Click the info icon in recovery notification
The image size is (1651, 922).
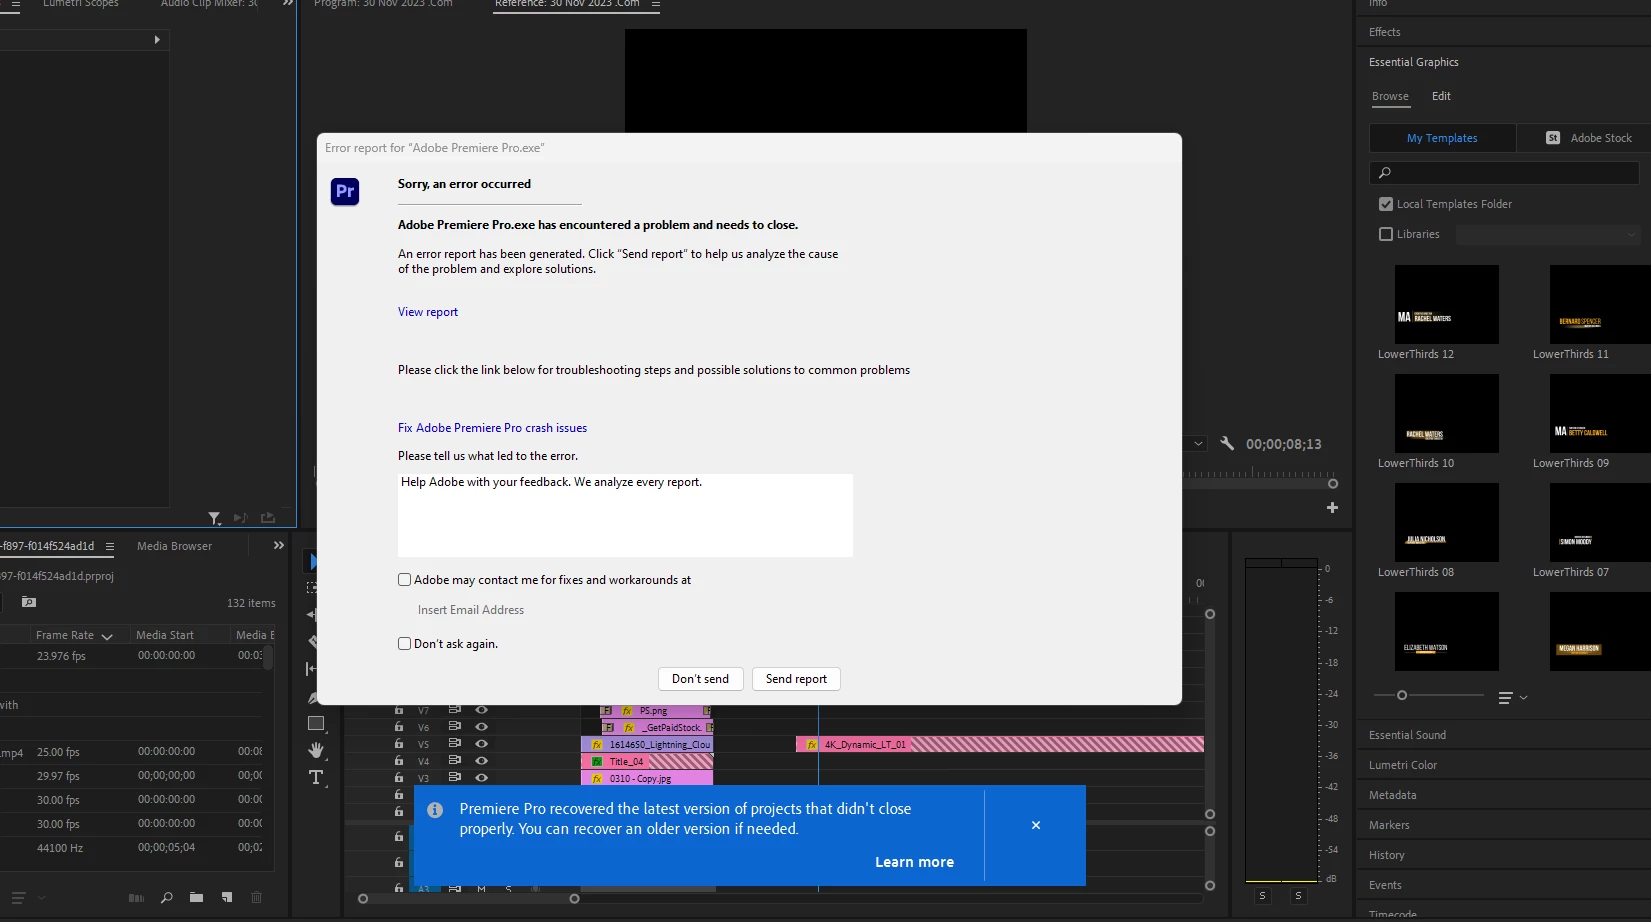pyautogui.click(x=435, y=810)
